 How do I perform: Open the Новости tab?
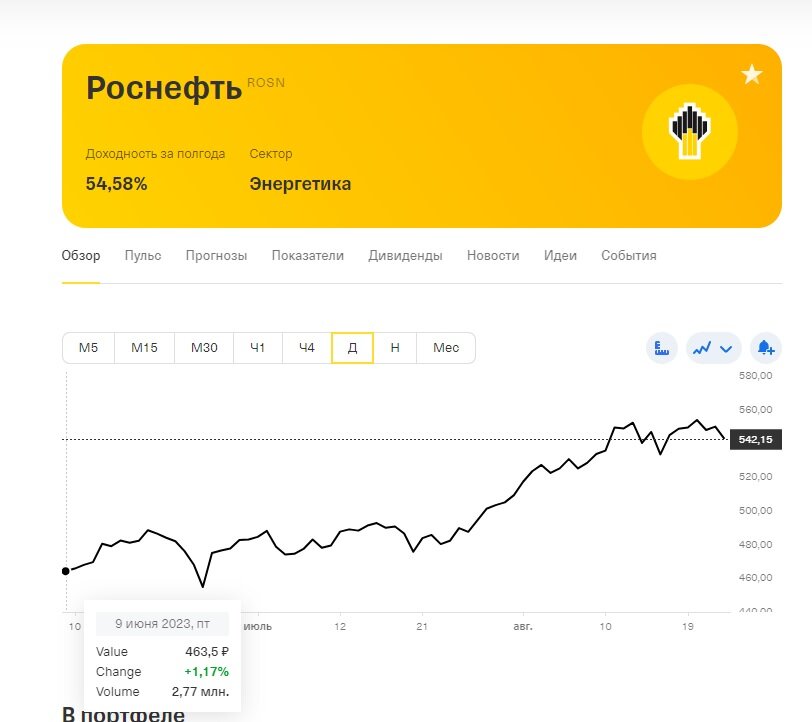491,255
